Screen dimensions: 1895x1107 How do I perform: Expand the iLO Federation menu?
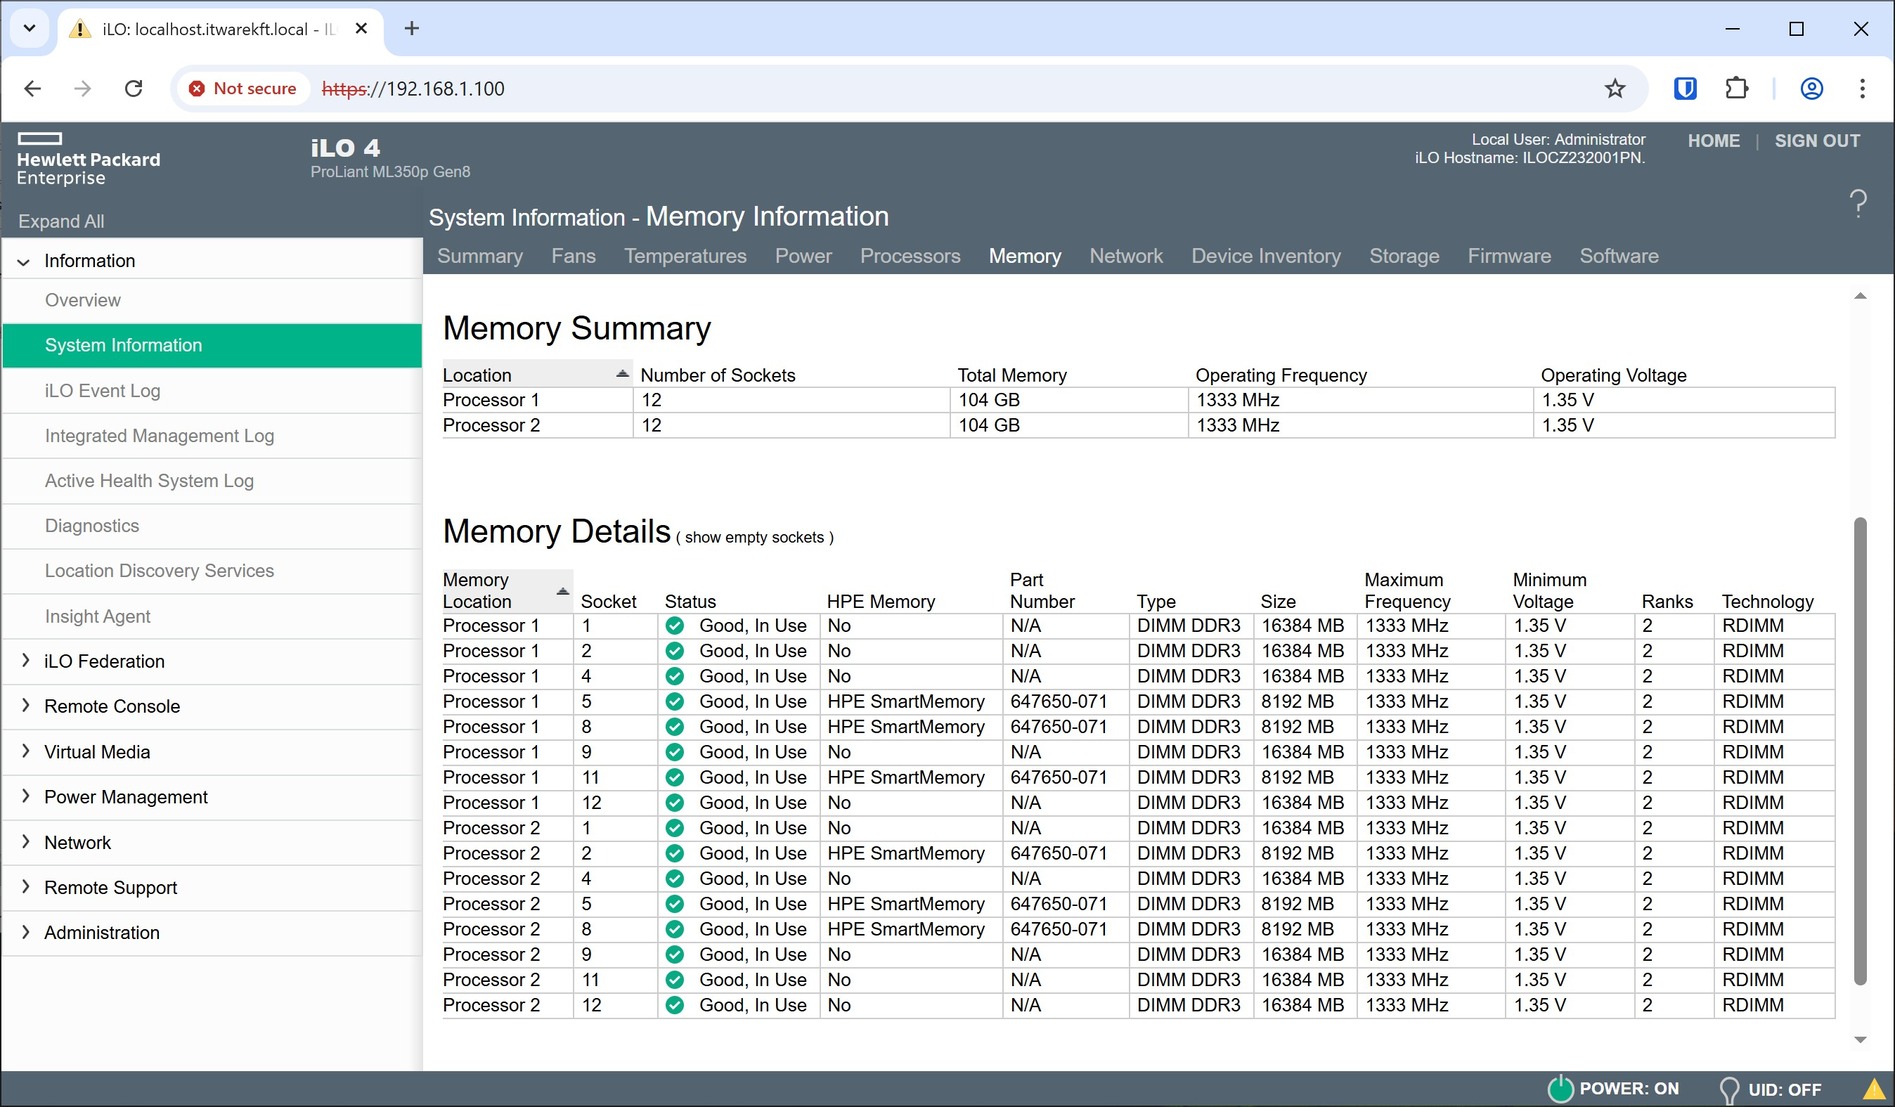point(104,661)
